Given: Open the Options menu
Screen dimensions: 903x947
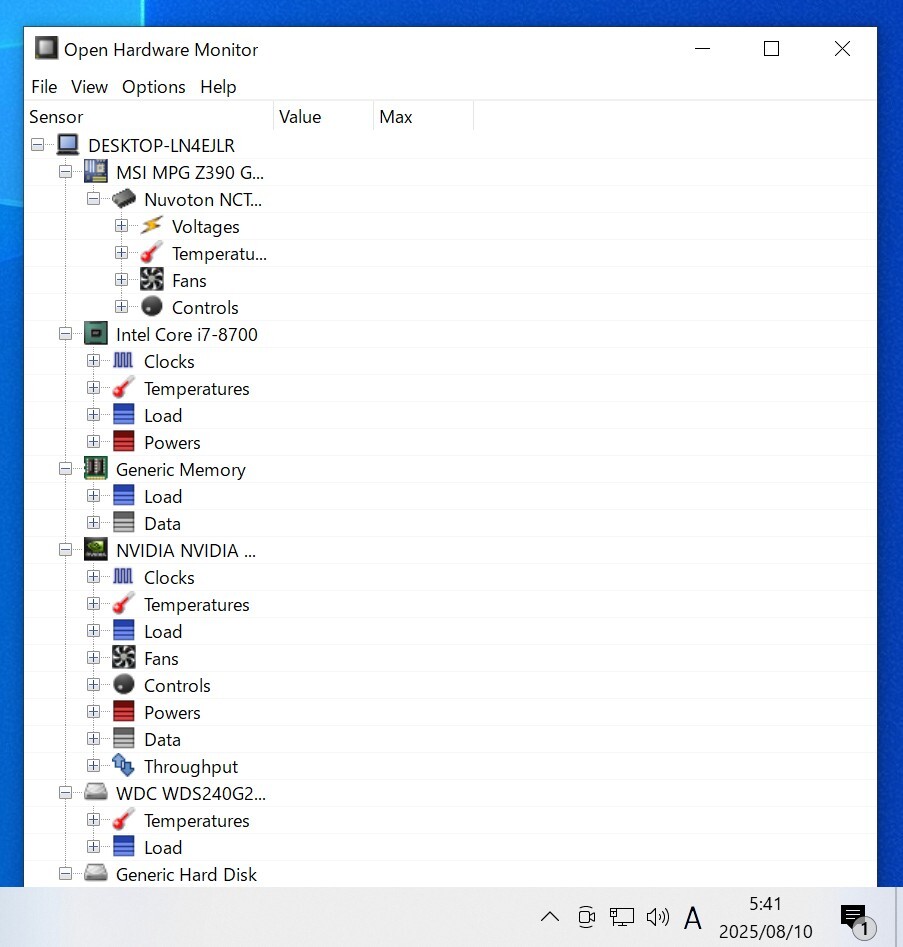Looking at the screenshot, I should [x=153, y=87].
